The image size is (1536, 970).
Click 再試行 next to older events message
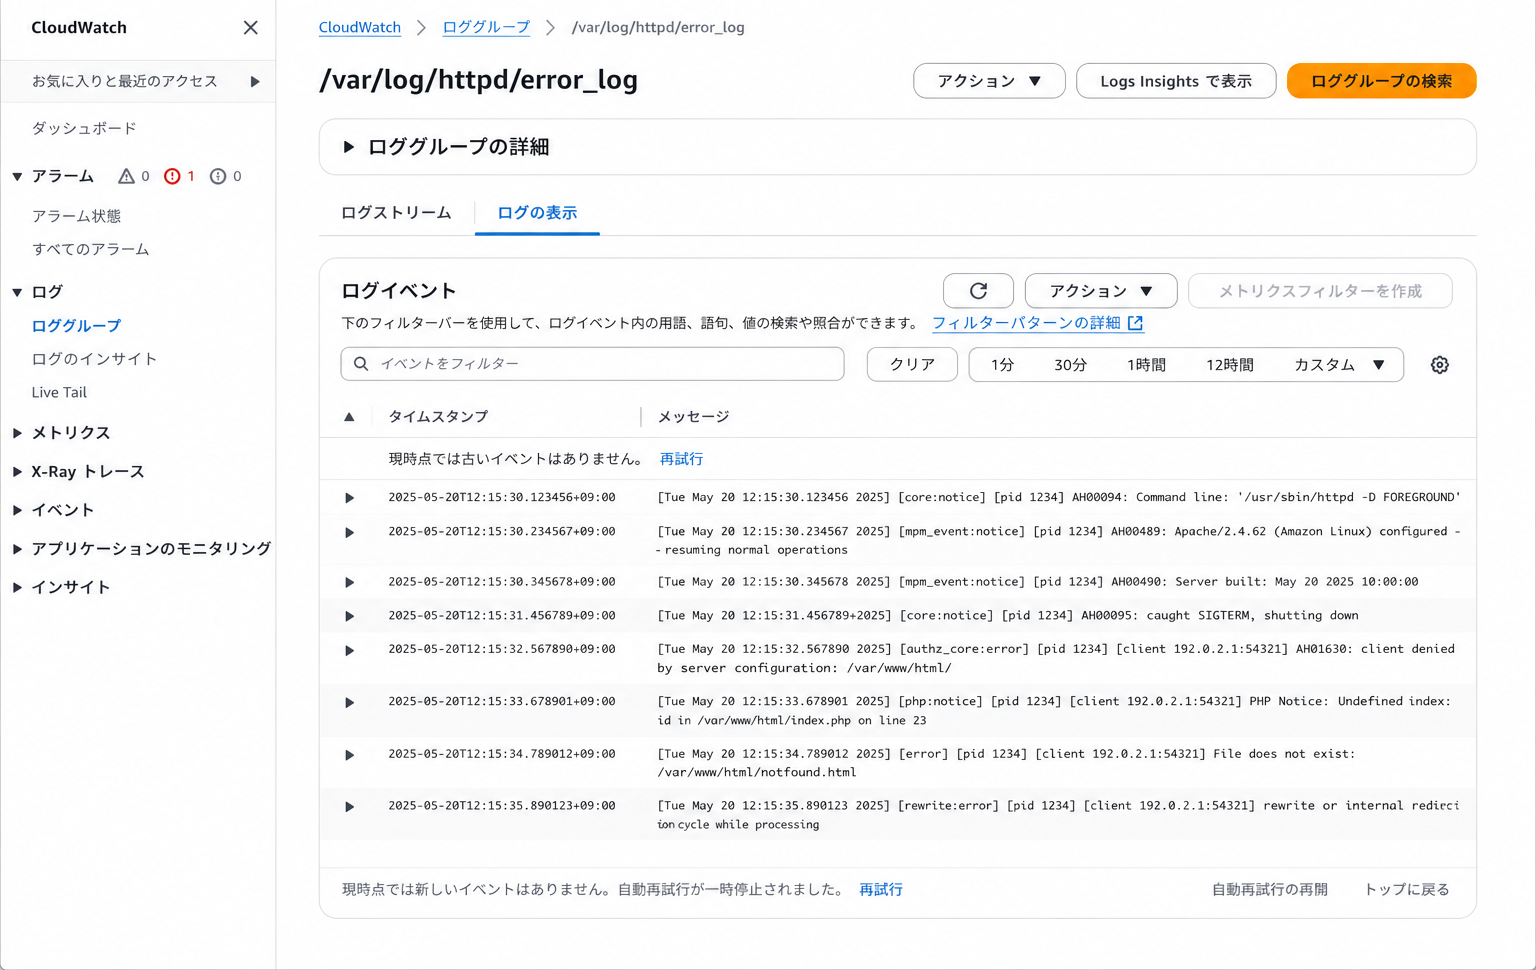[x=681, y=459]
